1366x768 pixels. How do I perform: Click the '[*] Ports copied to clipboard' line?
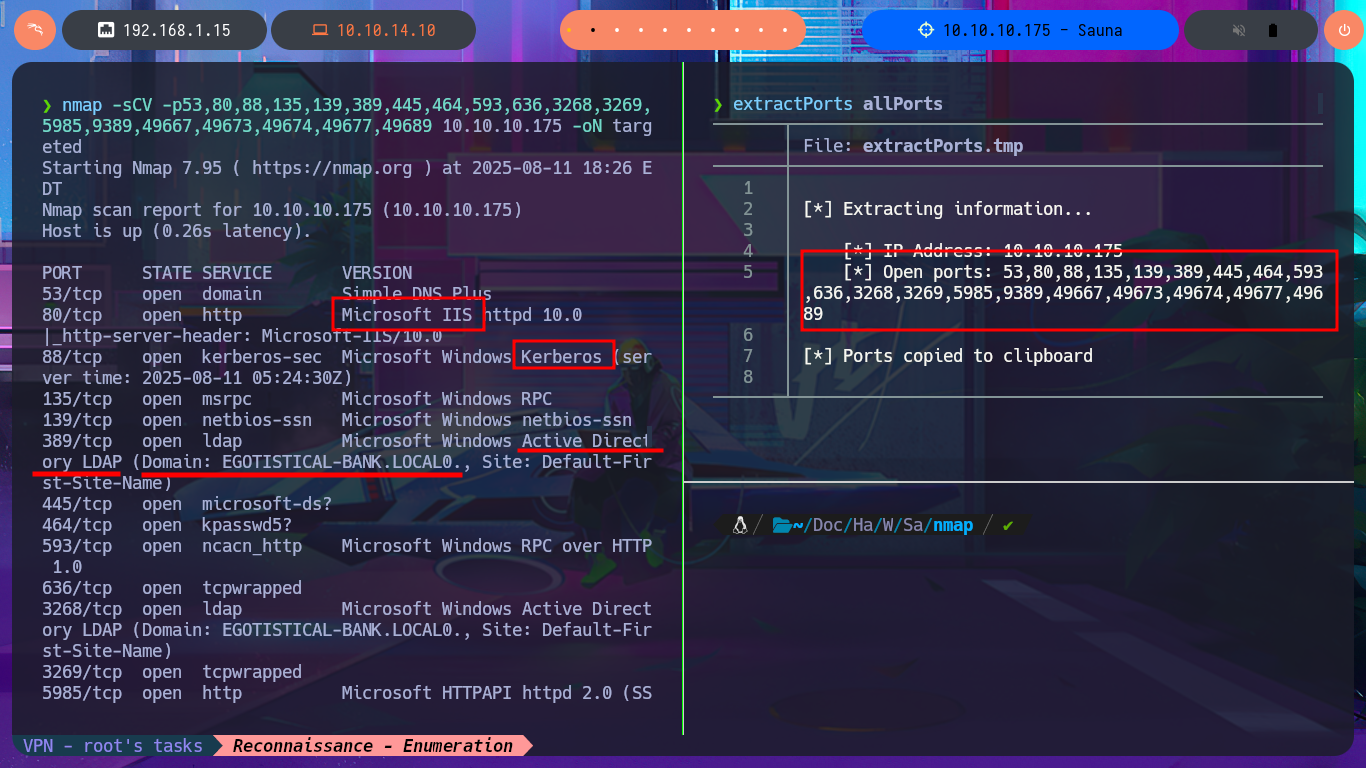948,357
